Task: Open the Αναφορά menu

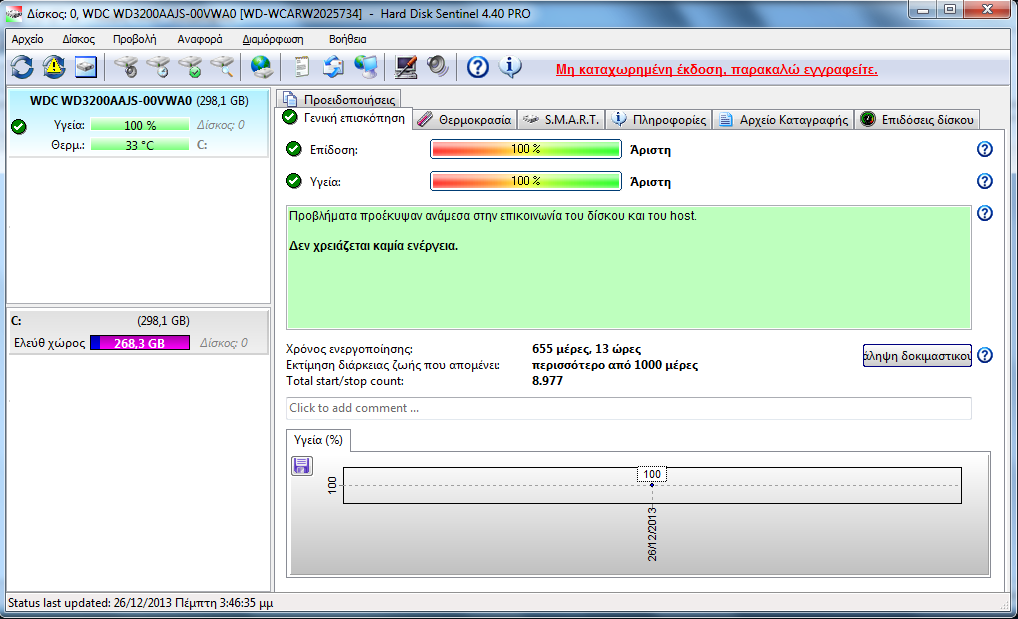Action: point(200,39)
